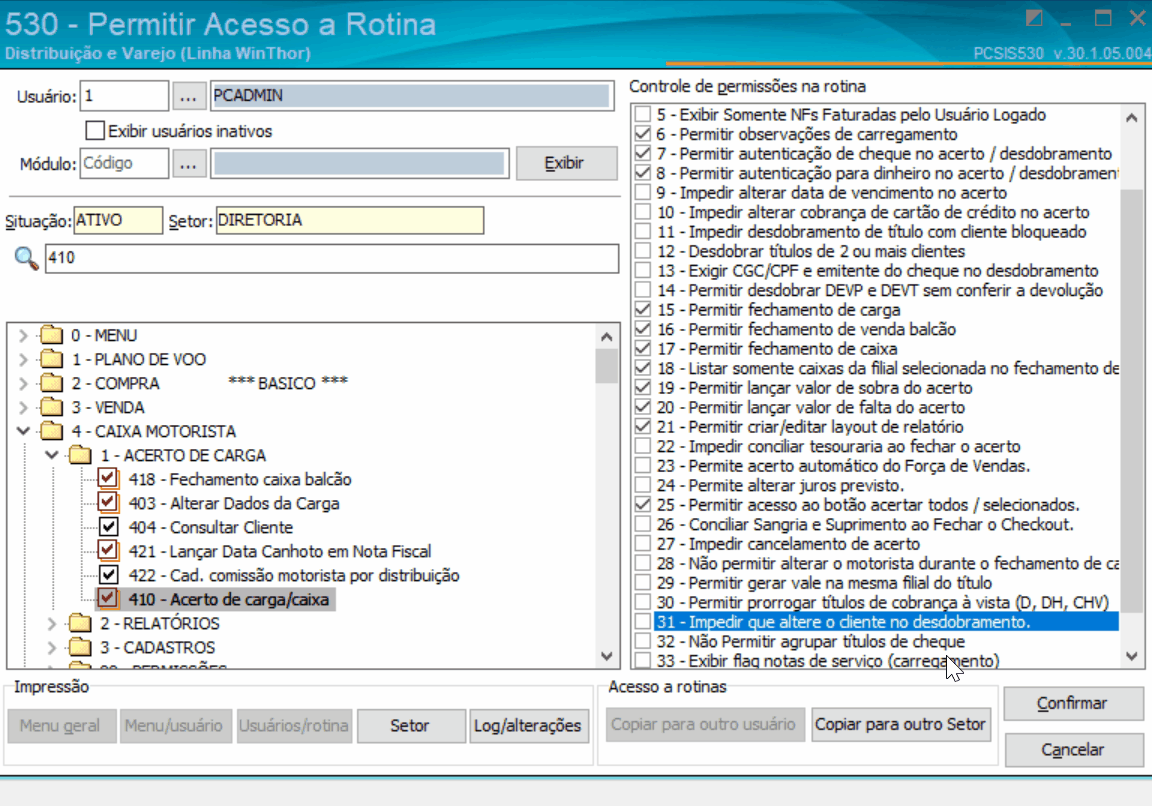Viewport: 1152px width, 806px height.
Task: Click folder icon of 3 - VENDA
Action: click(51, 407)
